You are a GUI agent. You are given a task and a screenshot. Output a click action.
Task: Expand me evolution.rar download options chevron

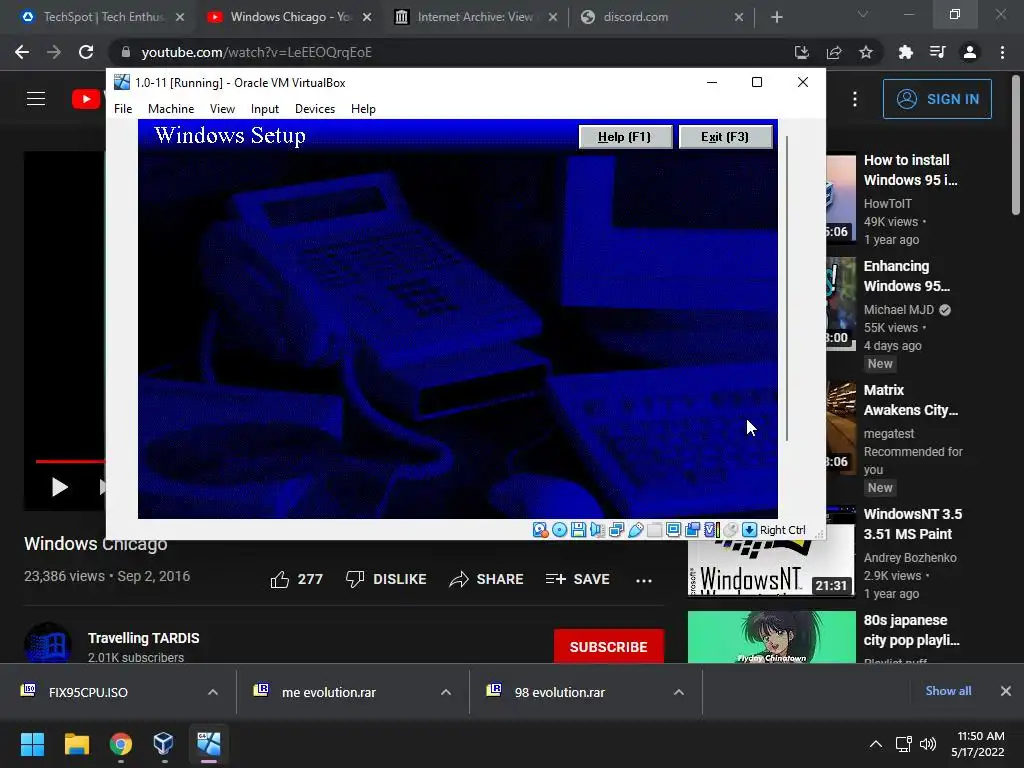pos(446,692)
